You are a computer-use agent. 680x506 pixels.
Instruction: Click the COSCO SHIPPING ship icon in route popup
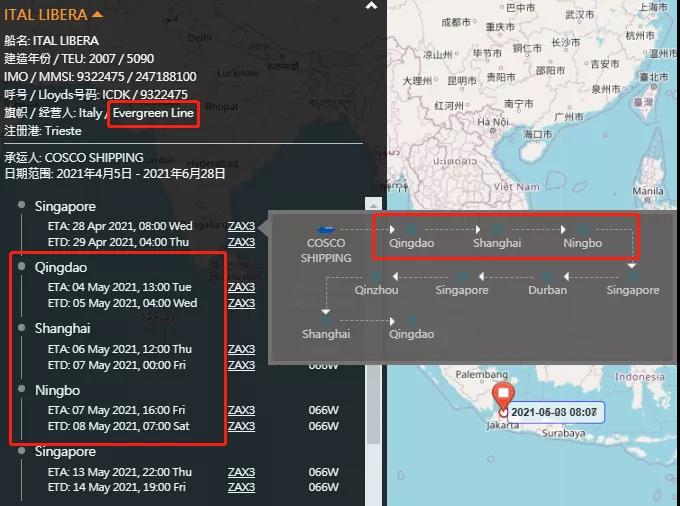coord(325,230)
